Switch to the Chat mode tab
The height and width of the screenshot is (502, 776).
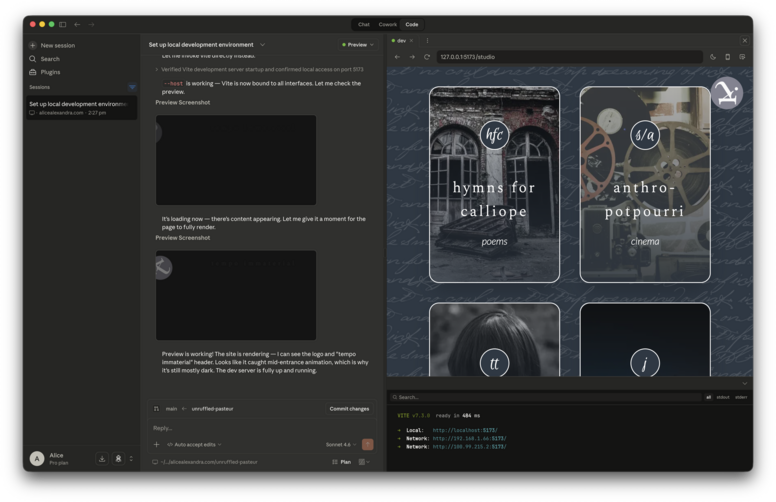coord(364,24)
